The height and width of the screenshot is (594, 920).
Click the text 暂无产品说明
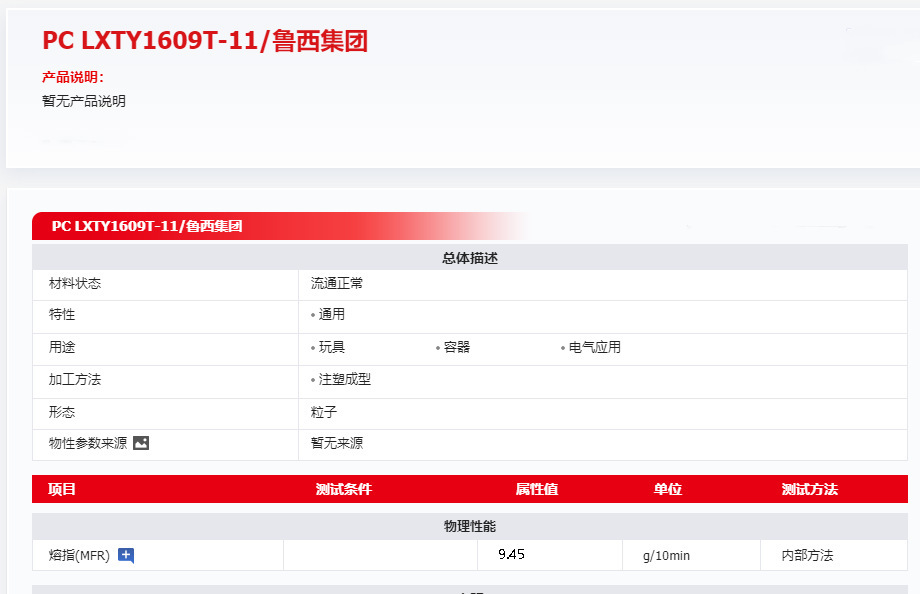[84, 101]
